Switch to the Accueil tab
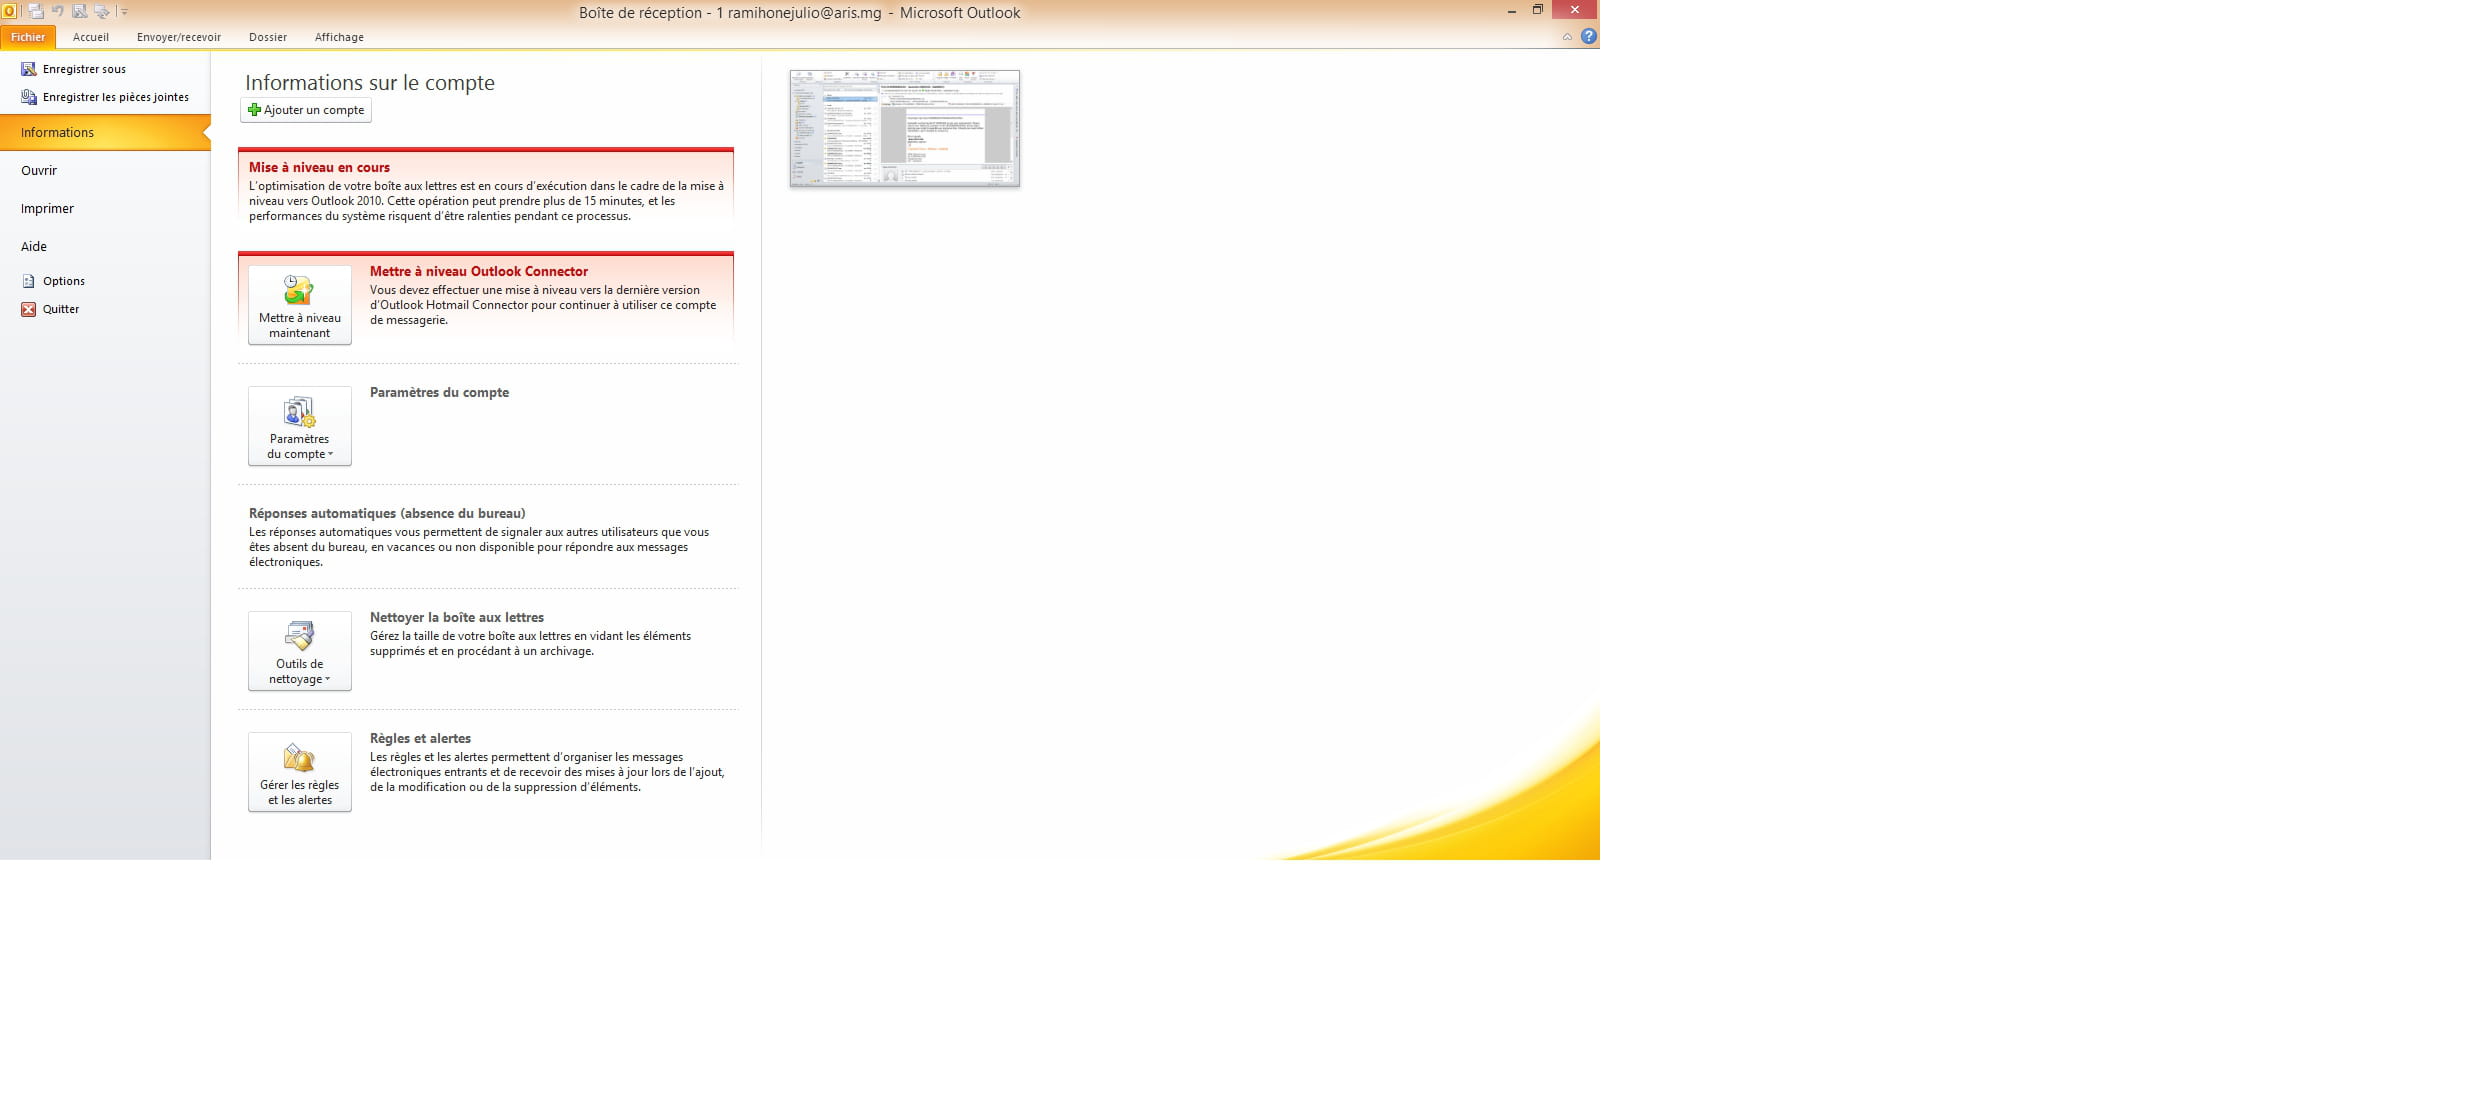2466x1116 pixels. tap(90, 37)
